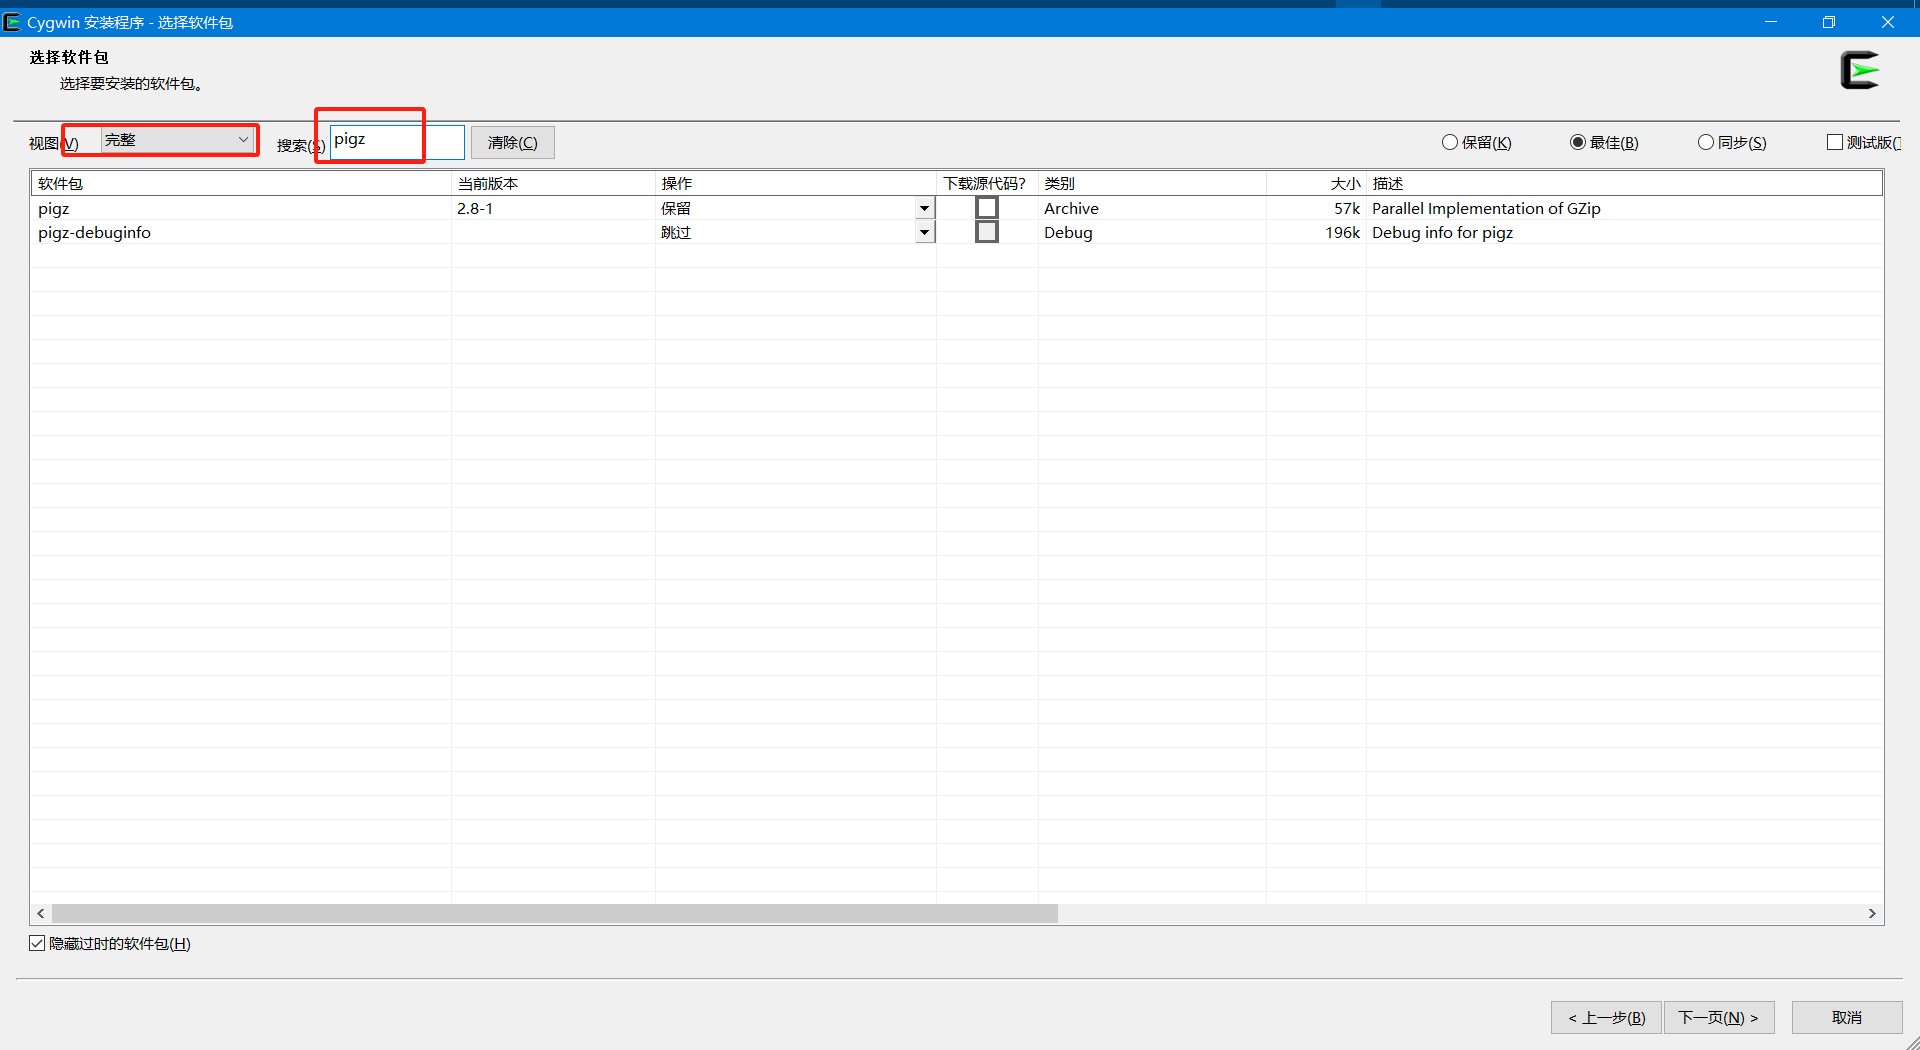Click the 搜索 search field containing pigz
This screenshot has height=1050, width=1920.
point(397,141)
